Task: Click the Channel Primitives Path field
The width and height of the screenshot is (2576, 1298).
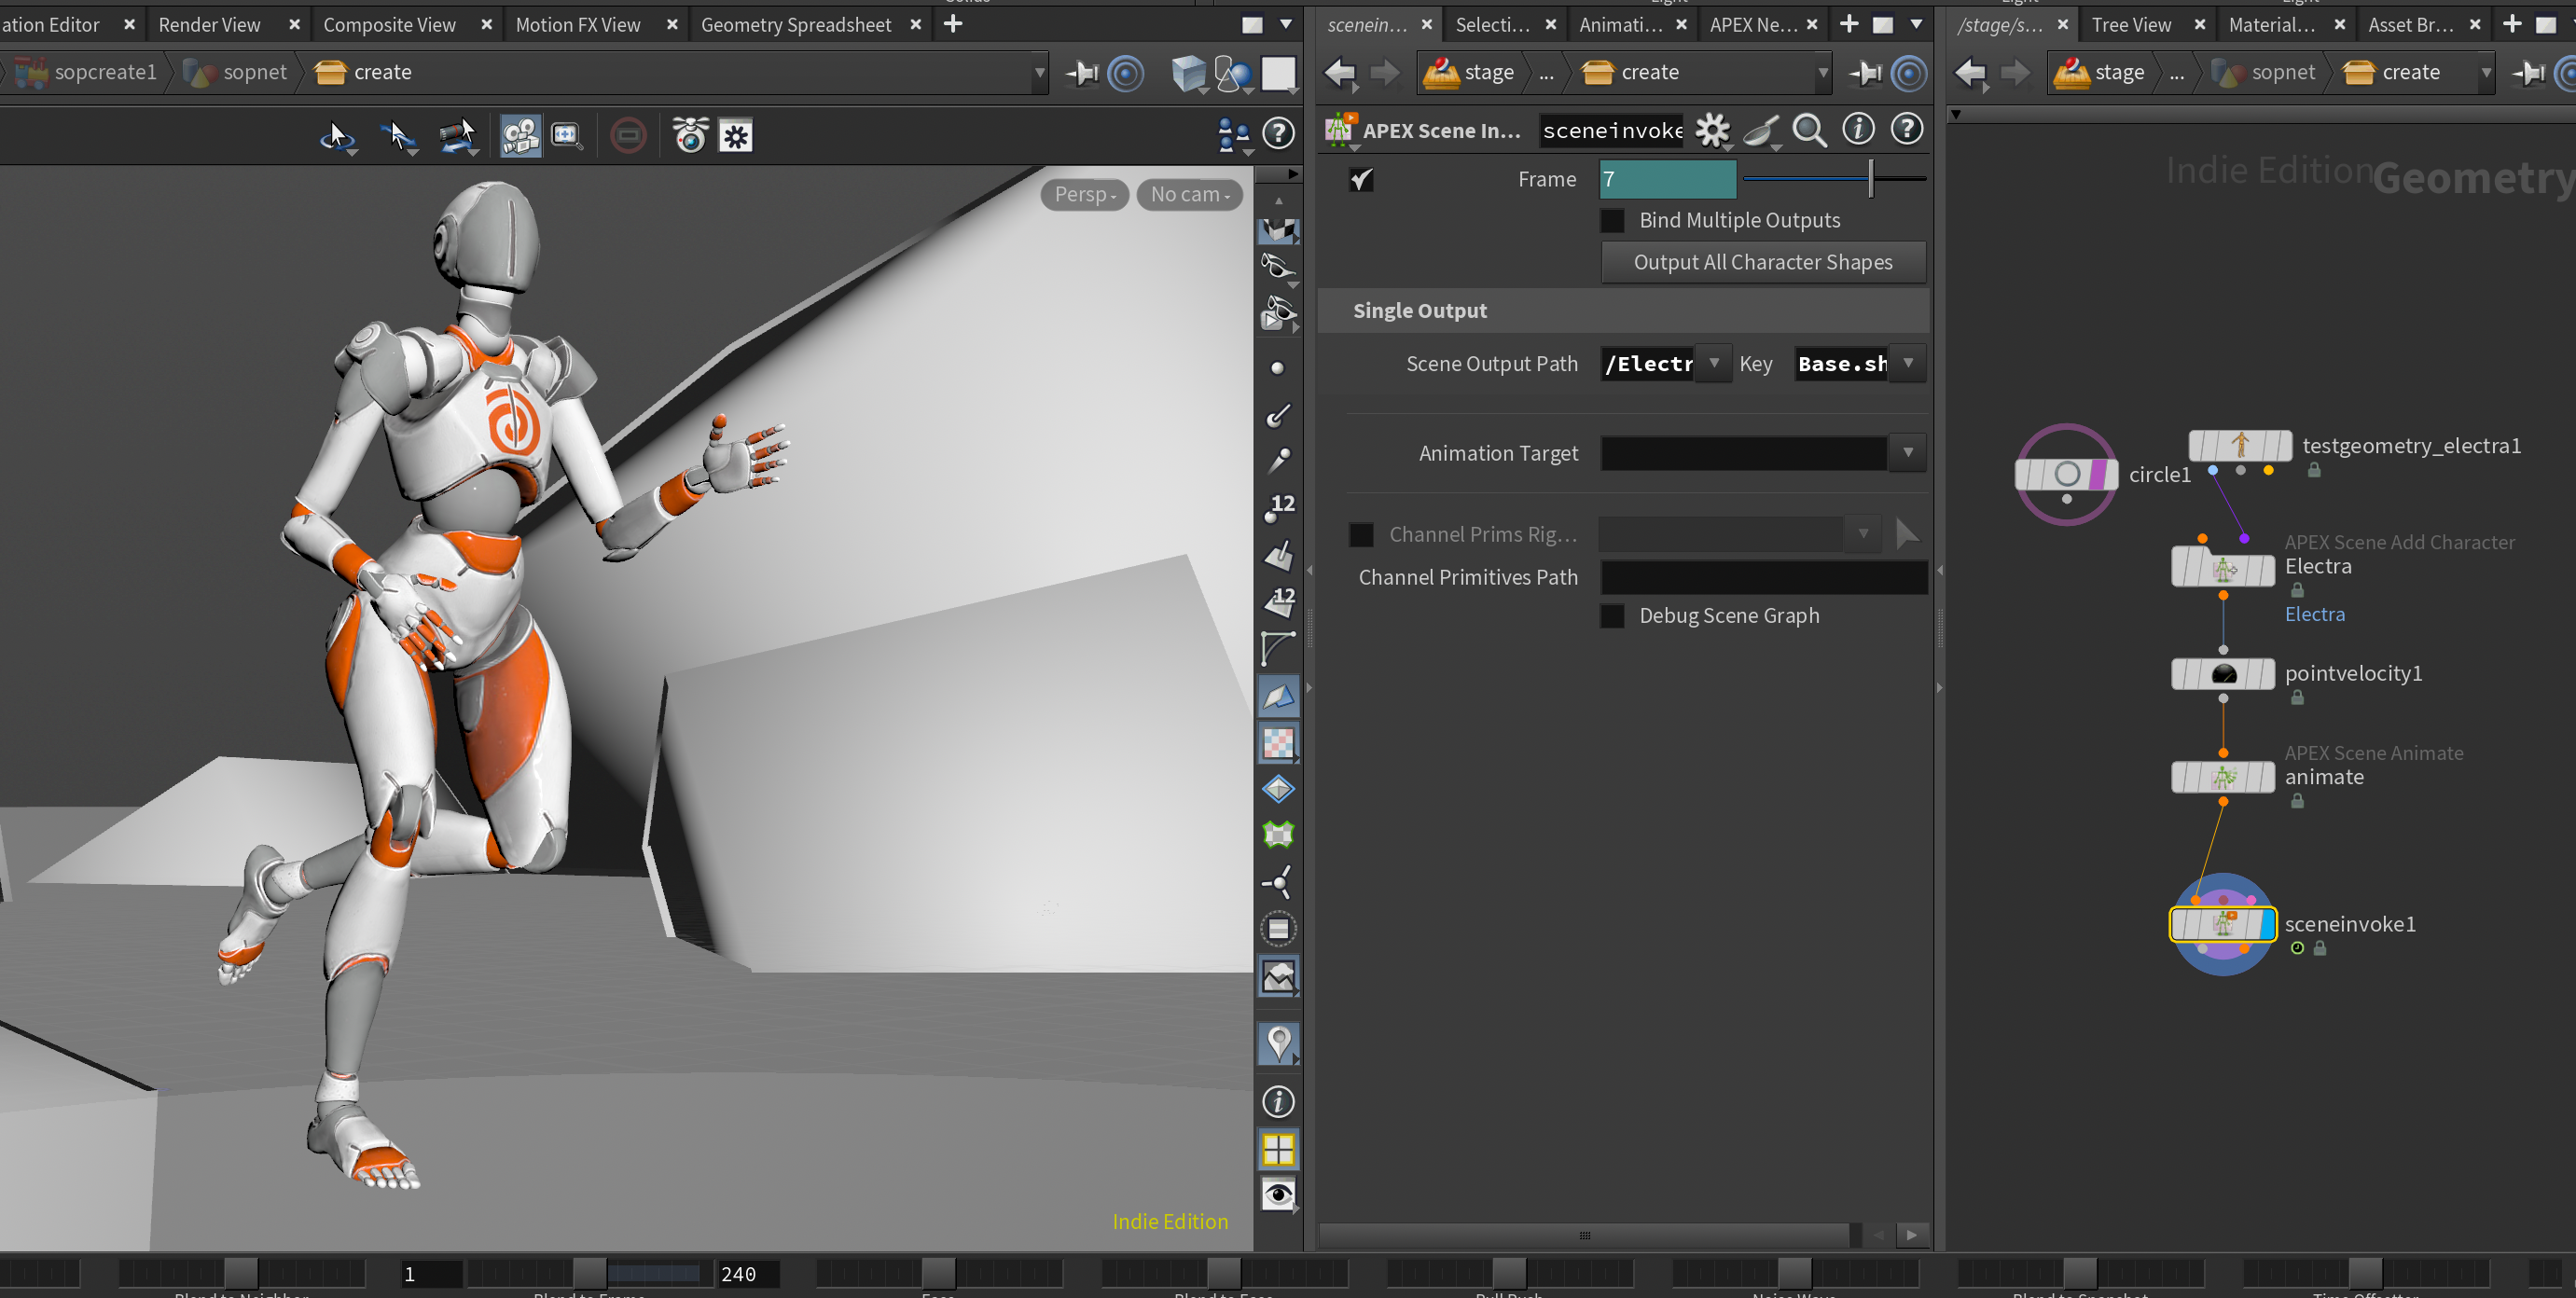Action: click(1763, 578)
